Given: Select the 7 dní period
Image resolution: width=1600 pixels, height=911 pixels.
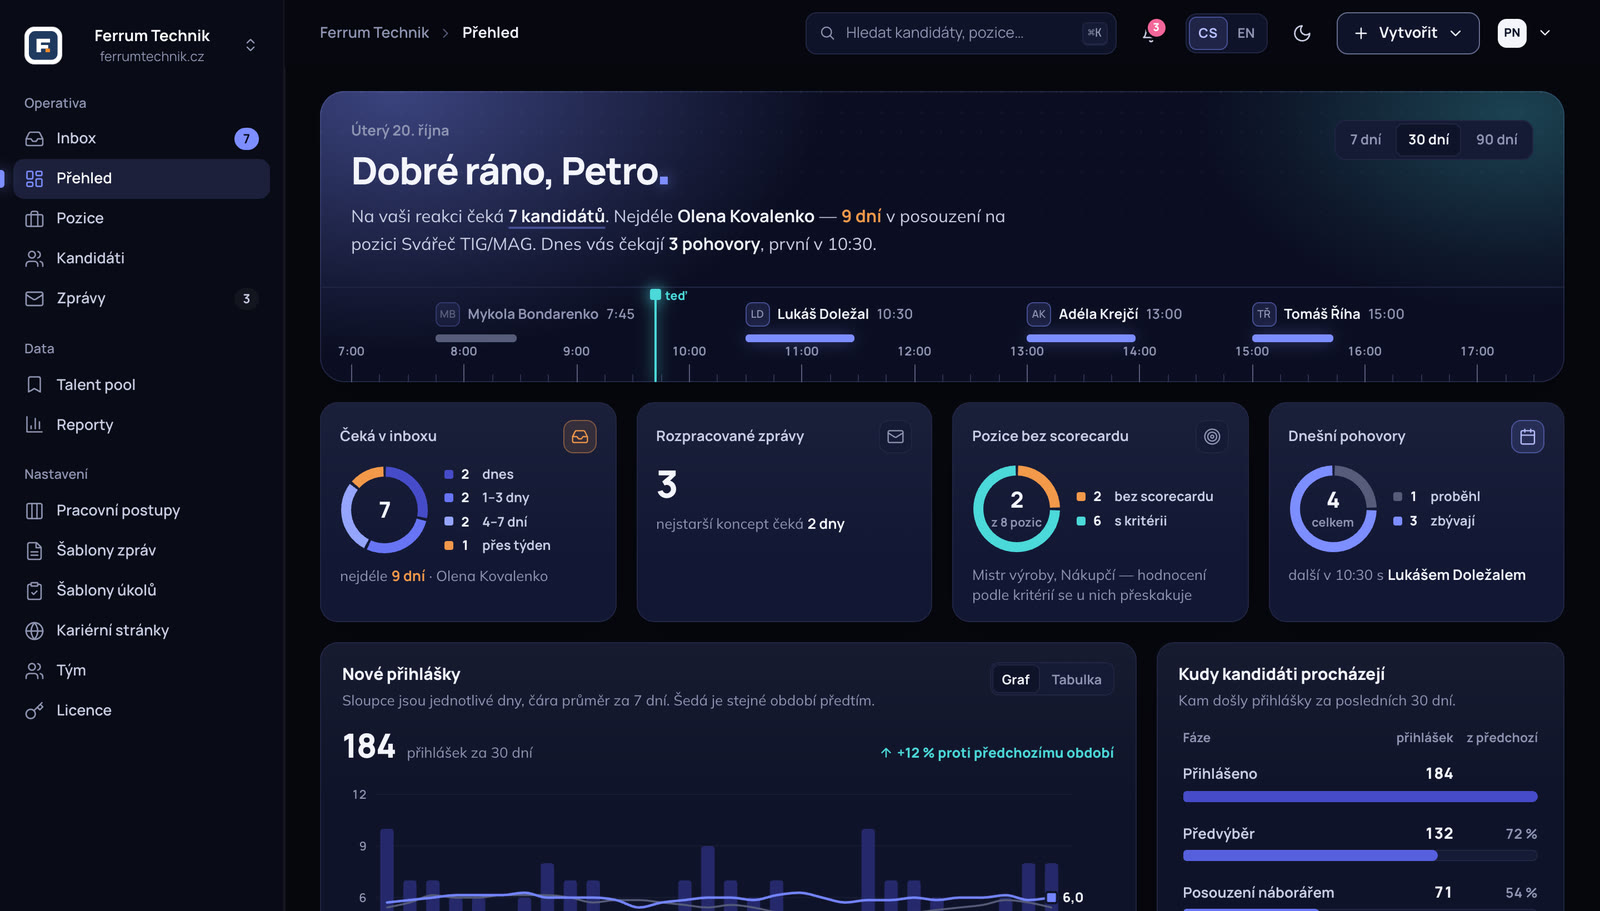Looking at the screenshot, I should click(1366, 139).
